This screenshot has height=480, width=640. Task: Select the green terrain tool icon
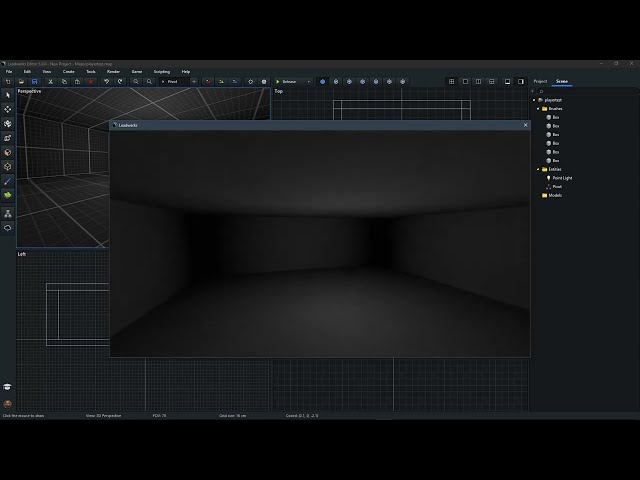click(8, 195)
